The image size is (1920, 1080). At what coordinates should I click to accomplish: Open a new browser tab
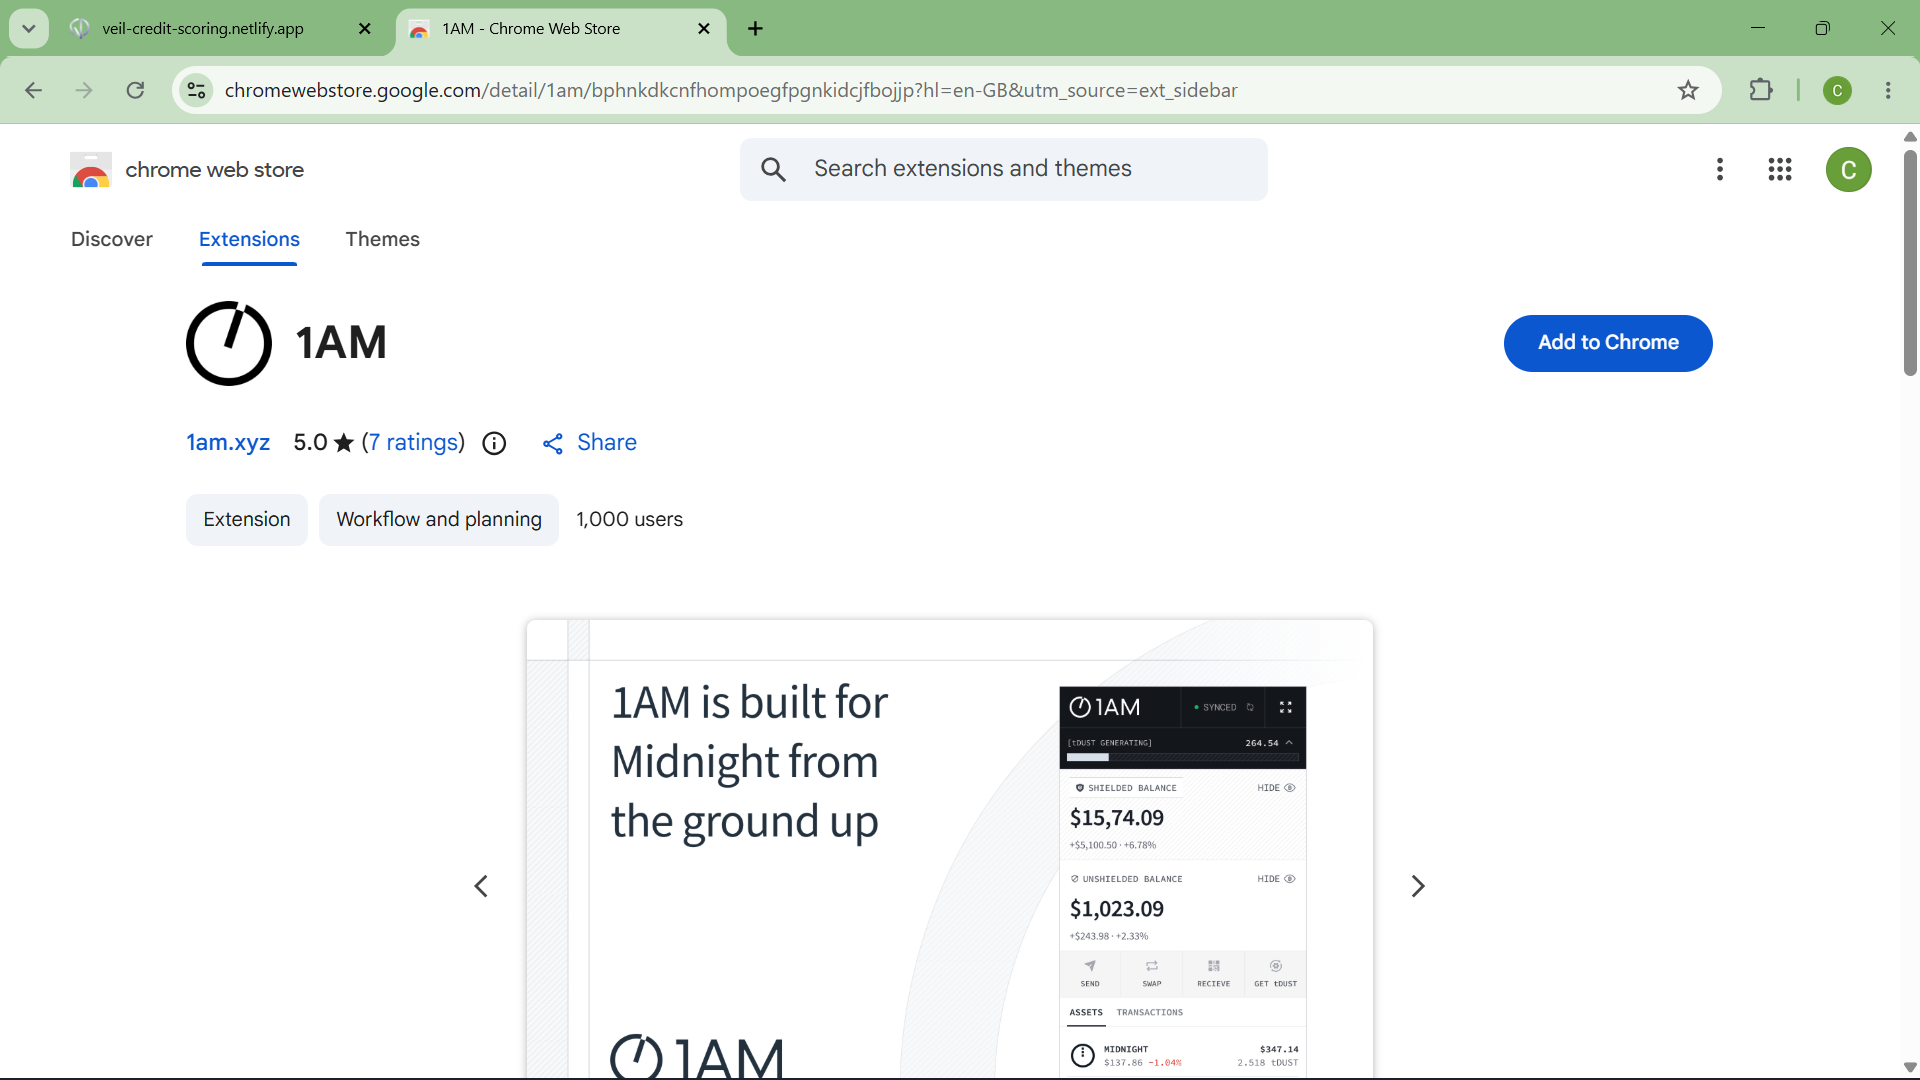click(x=756, y=29)
